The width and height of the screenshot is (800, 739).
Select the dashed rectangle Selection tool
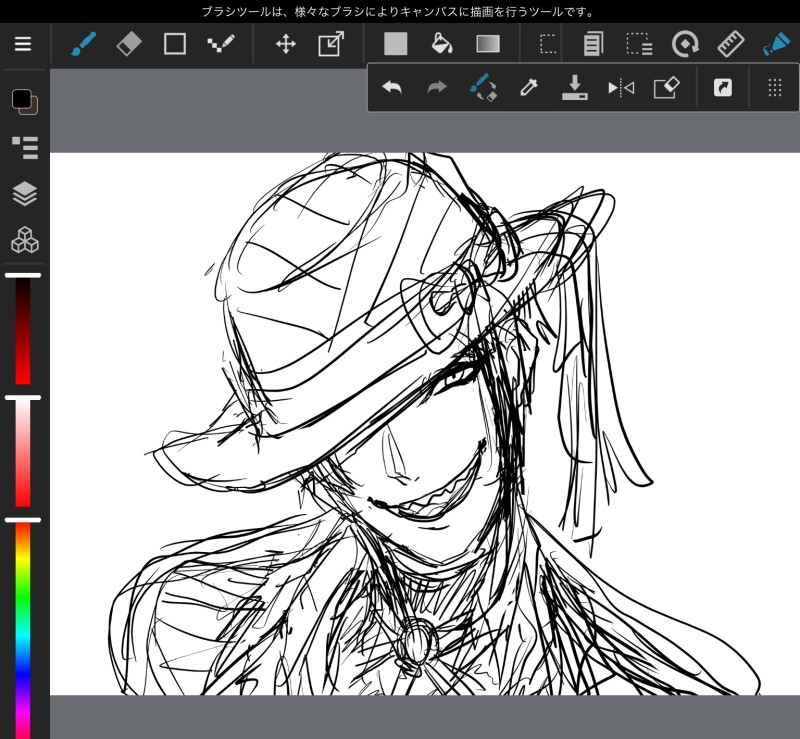(548, 44)
